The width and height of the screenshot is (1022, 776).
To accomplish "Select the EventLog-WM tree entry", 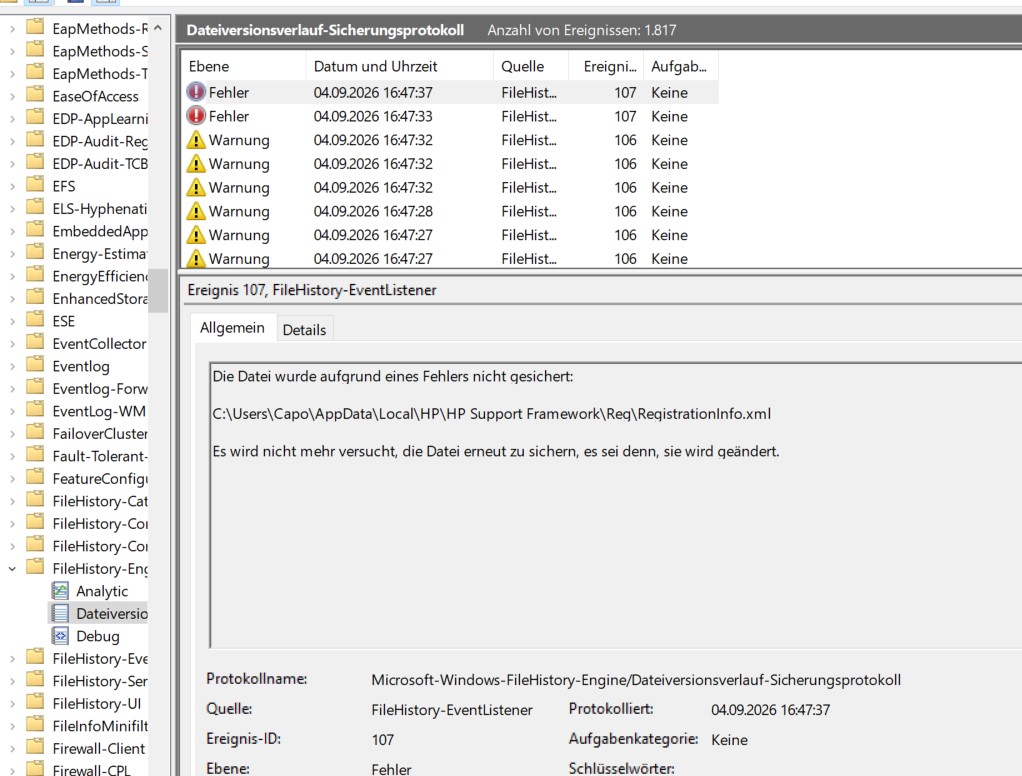I will click(x=99, y=411).
